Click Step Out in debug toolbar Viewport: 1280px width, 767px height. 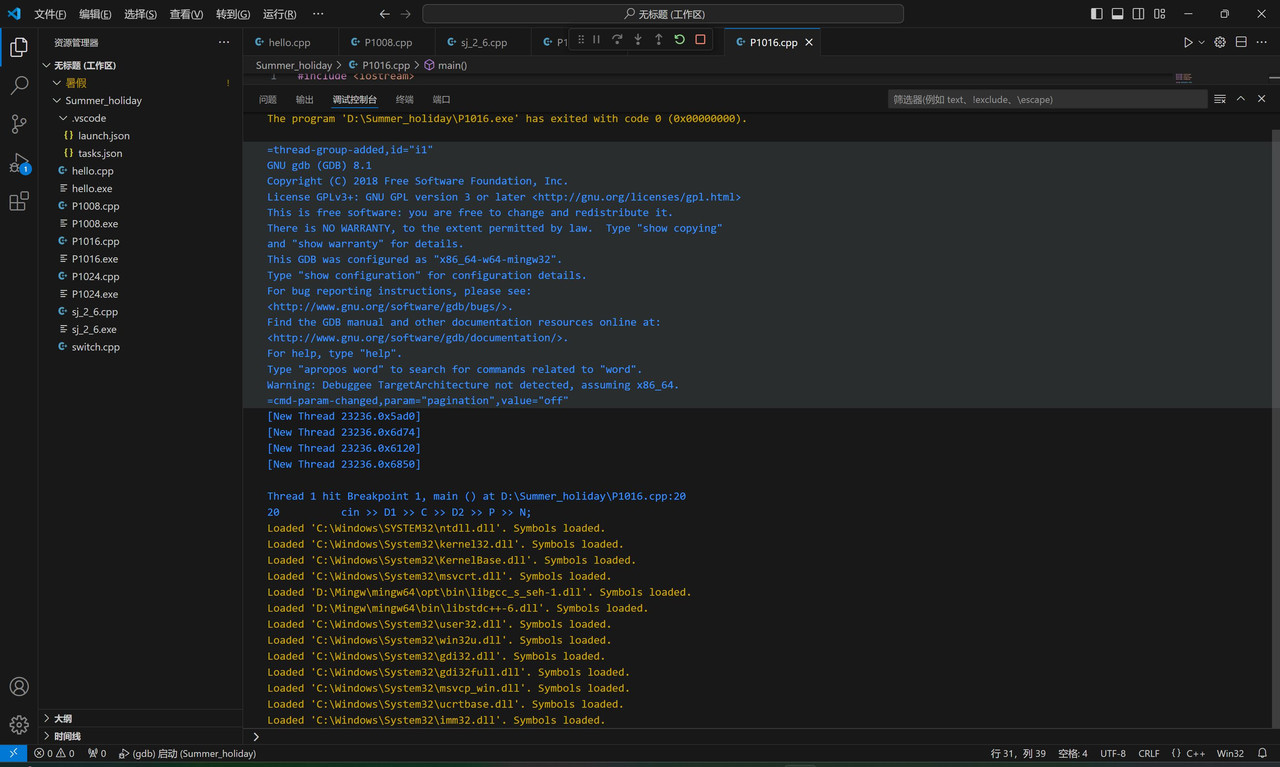658,40
